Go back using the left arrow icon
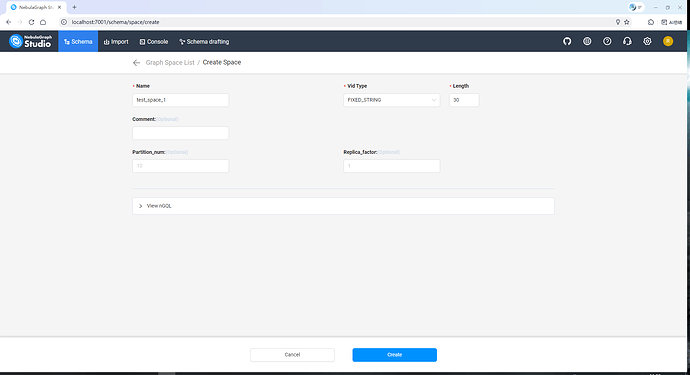 pos(136,62)
